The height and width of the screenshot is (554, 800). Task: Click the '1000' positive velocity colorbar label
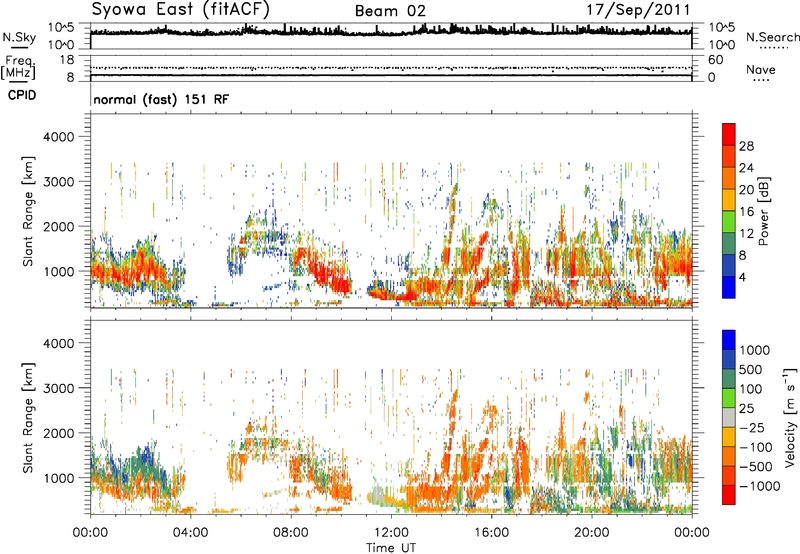tap(754, 350)
